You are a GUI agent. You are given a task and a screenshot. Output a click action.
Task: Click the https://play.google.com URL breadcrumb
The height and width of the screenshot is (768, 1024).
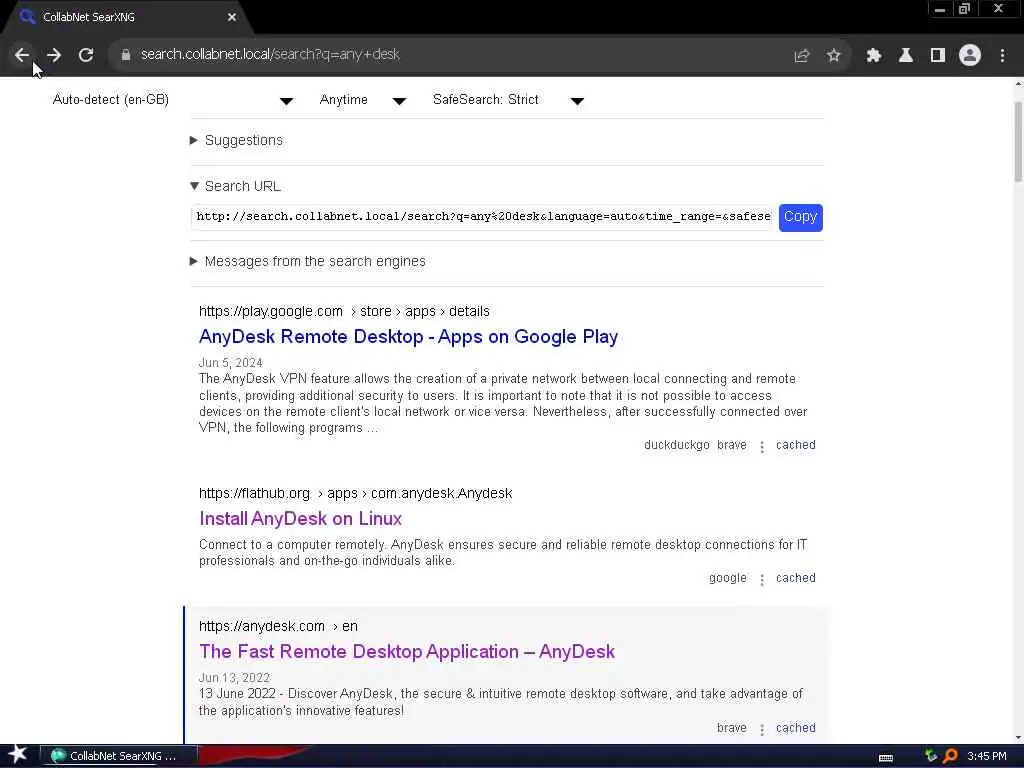344,312
